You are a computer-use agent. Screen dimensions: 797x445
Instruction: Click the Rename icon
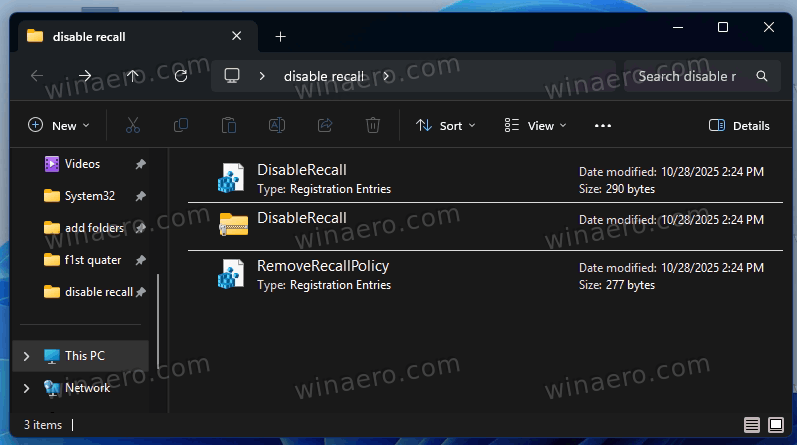[x=277, y=125]
